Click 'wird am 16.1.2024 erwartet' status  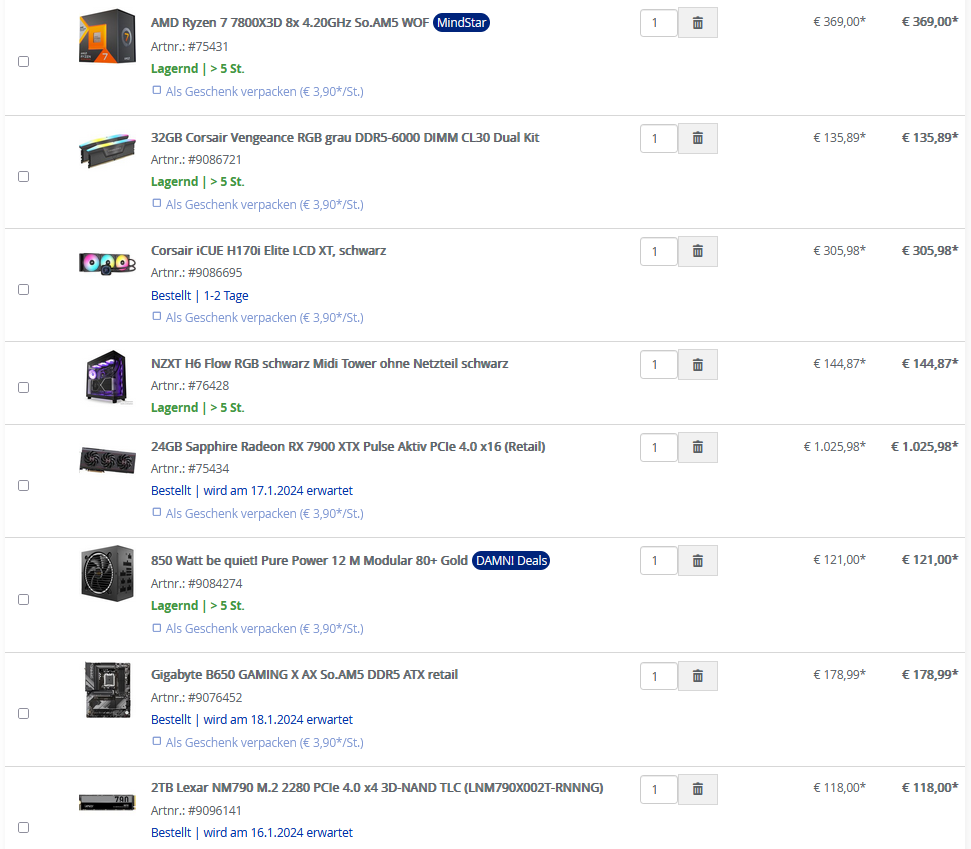pyautogui.click(x=278, y=832)
